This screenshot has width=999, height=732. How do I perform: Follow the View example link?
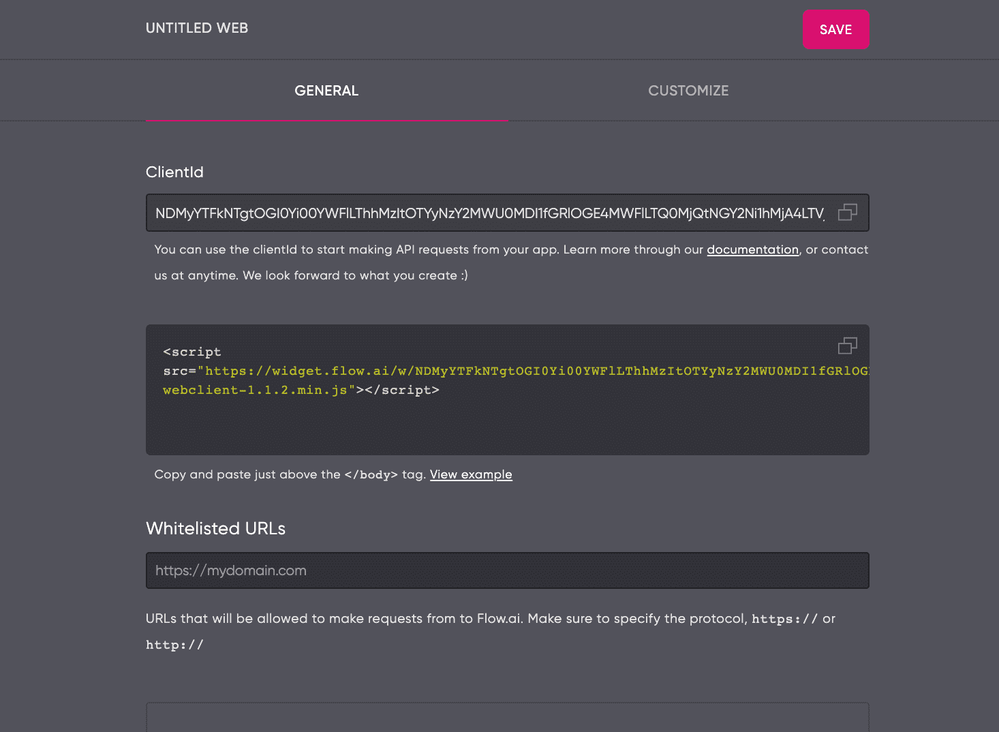point(471,475)
